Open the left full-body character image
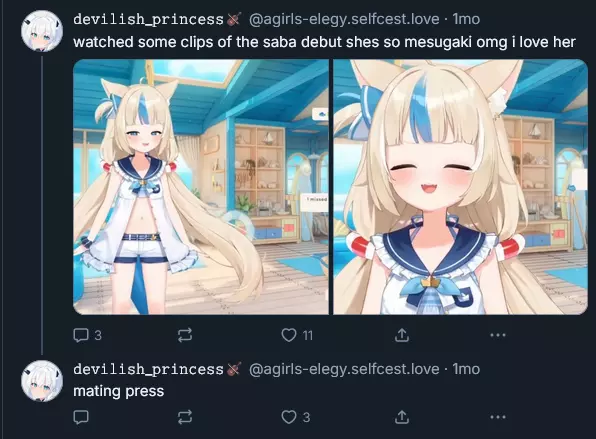 point(201,187)
